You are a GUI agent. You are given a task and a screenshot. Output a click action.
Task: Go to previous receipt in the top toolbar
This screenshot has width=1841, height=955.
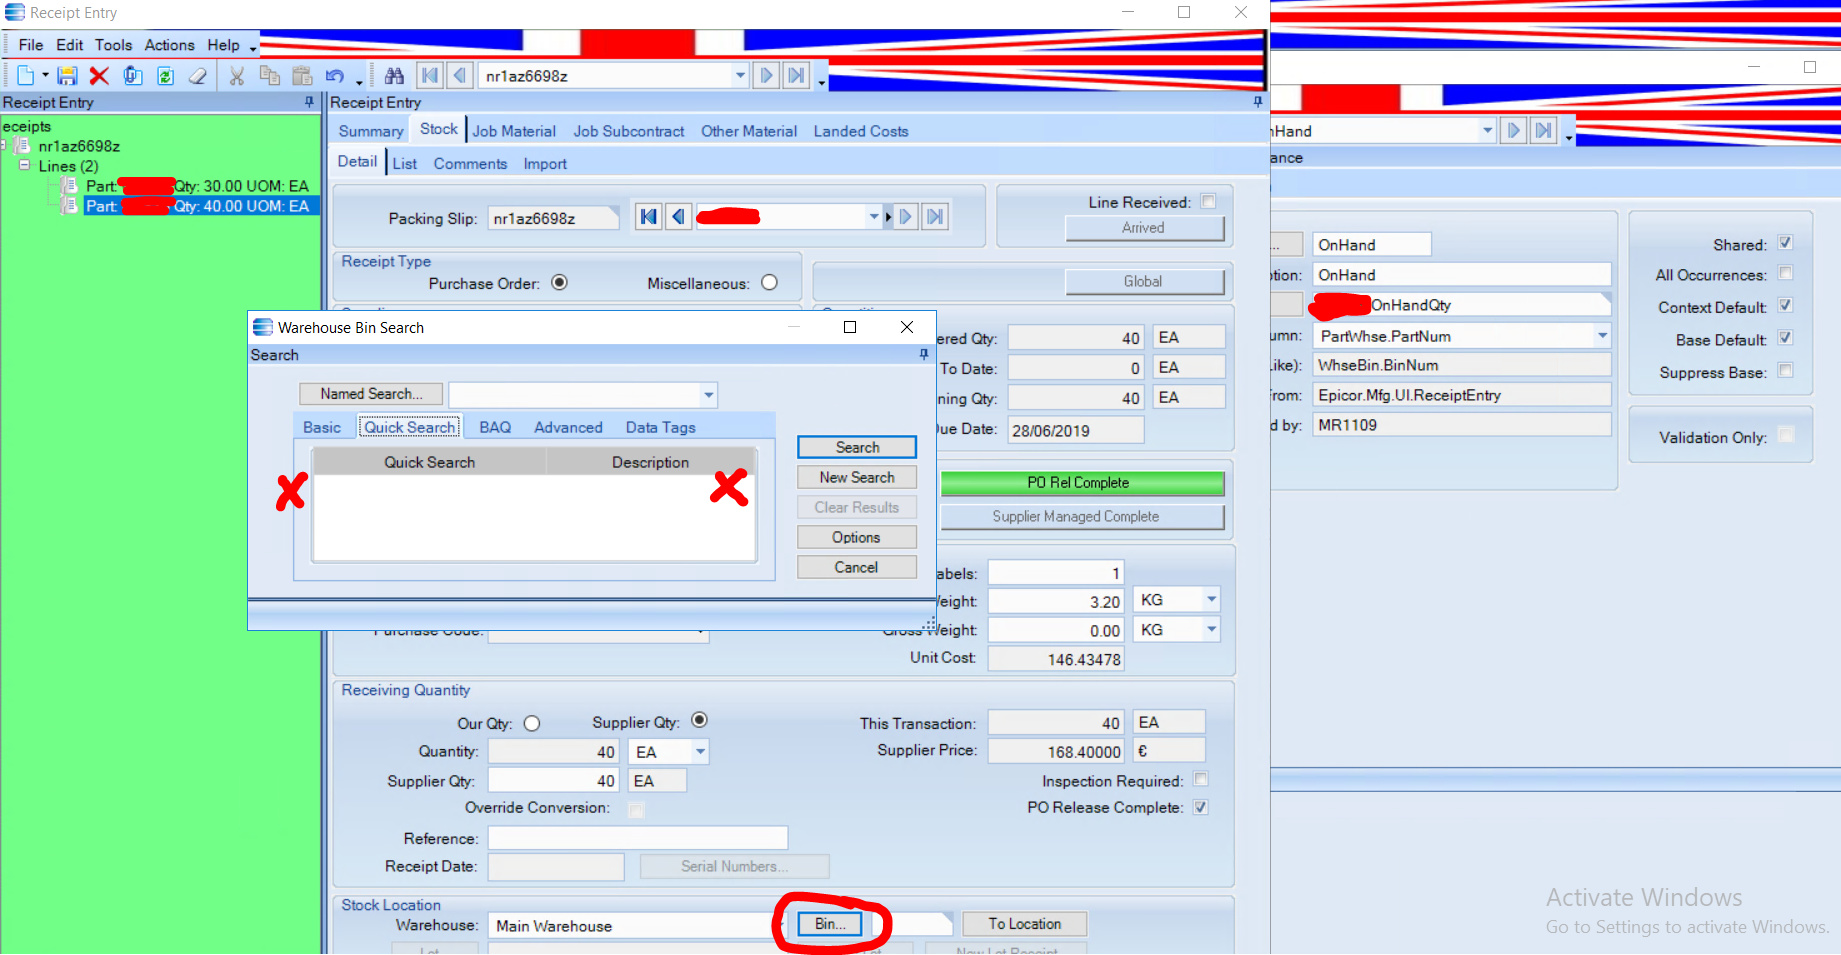click(460, 76)
